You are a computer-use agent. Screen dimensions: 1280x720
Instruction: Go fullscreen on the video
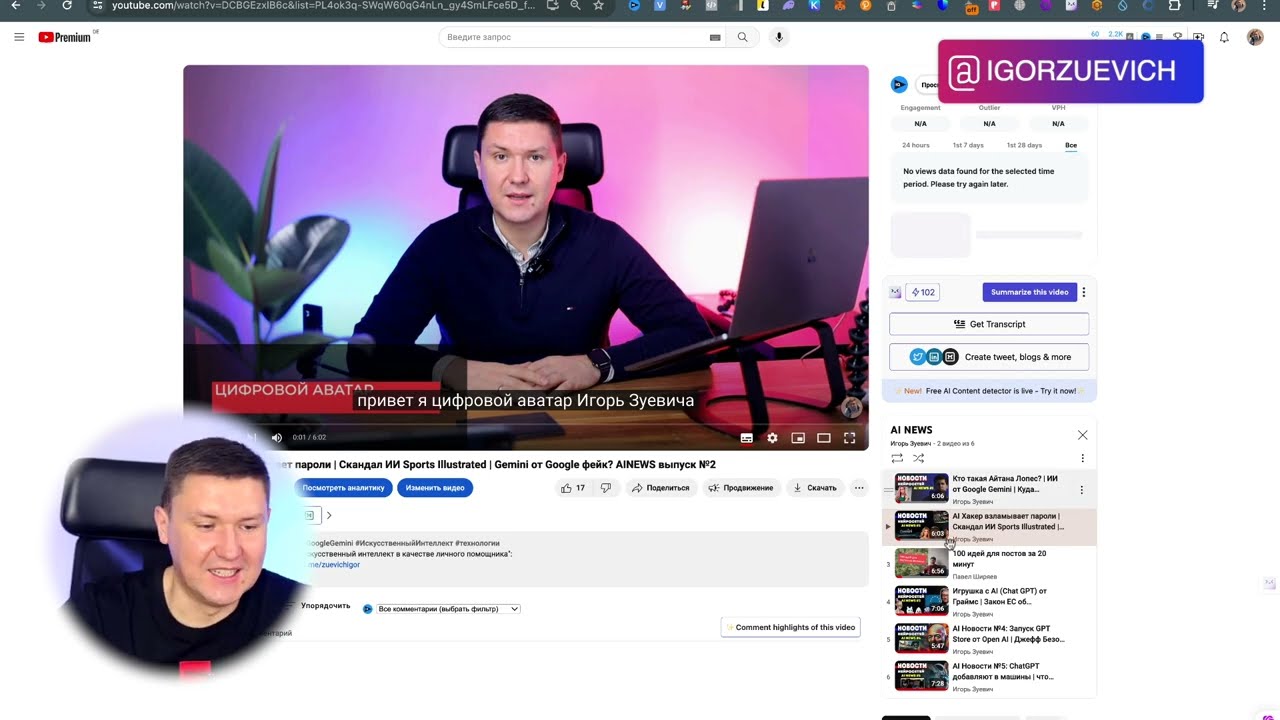tap(849, 437)
